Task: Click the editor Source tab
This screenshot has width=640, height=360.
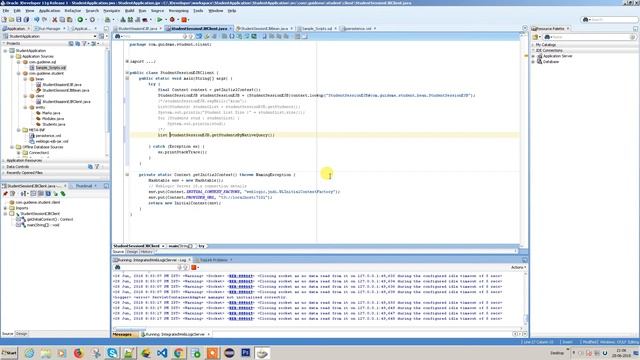Action: [118, 252]
